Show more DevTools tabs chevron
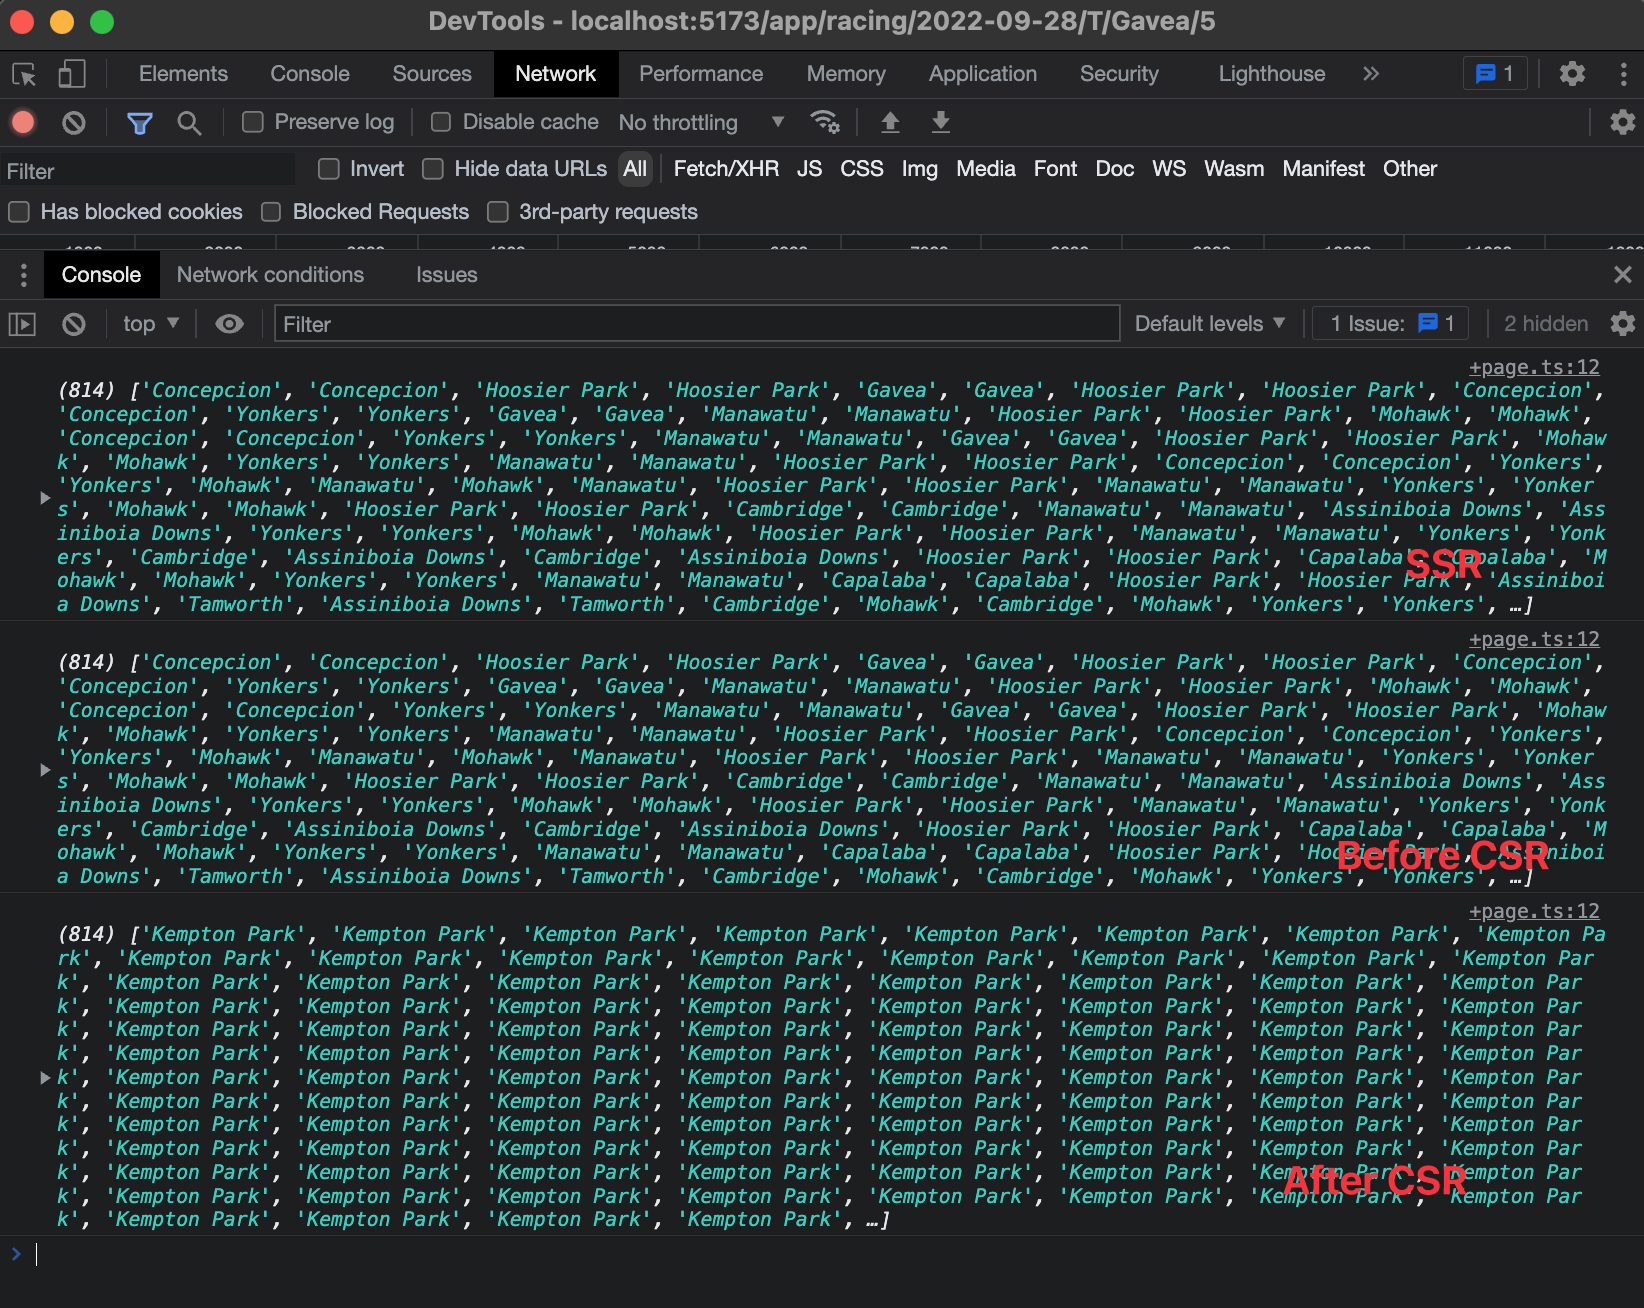Image resolution: width=1644 pixels, height=1308 pixels. tap(1371, 74)
